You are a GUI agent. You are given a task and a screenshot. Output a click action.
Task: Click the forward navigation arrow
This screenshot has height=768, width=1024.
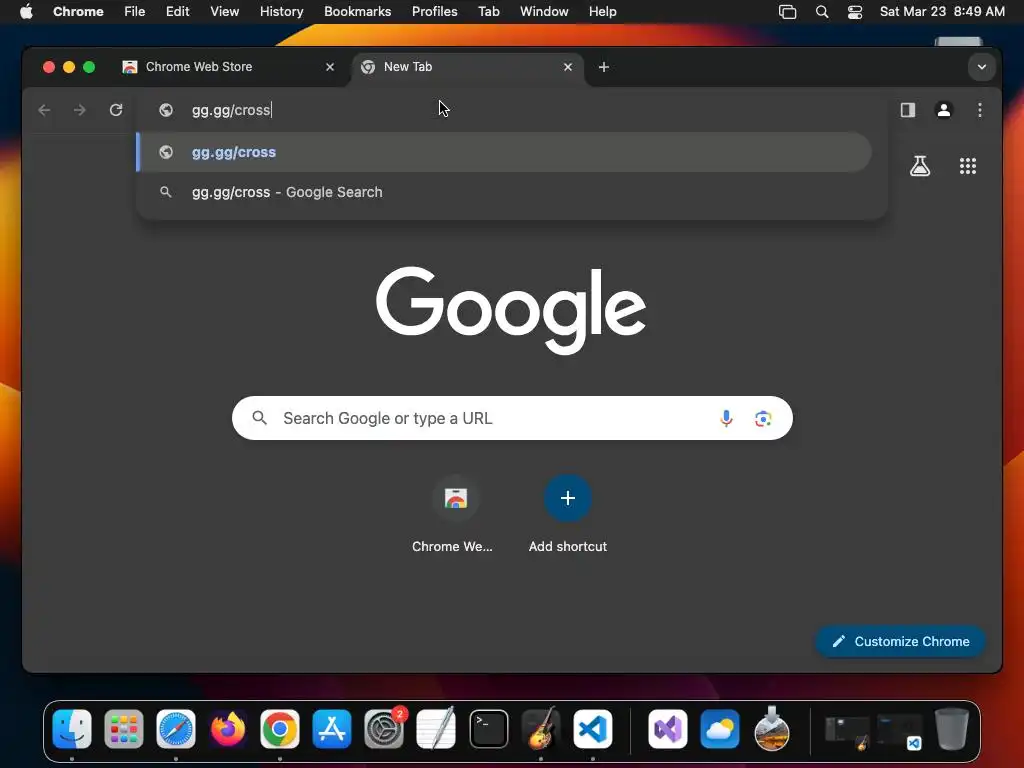(x=80, y=110)
